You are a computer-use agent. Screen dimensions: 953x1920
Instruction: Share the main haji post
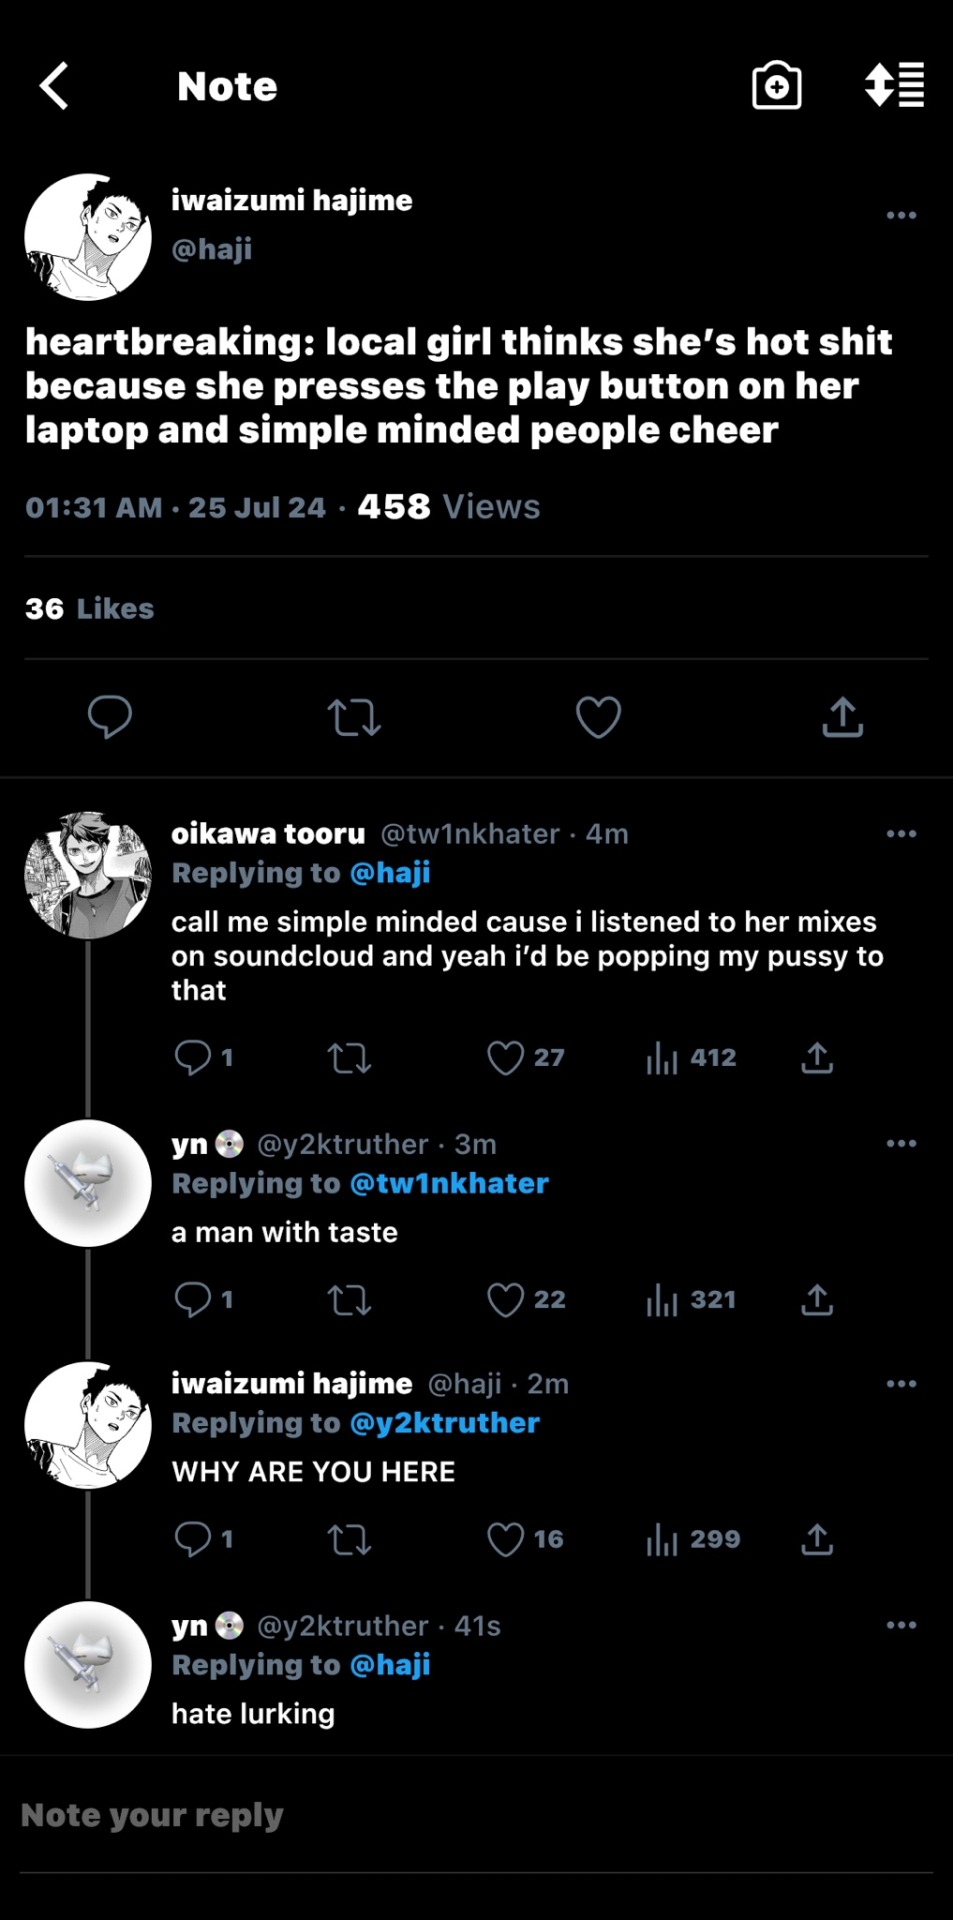842,717
